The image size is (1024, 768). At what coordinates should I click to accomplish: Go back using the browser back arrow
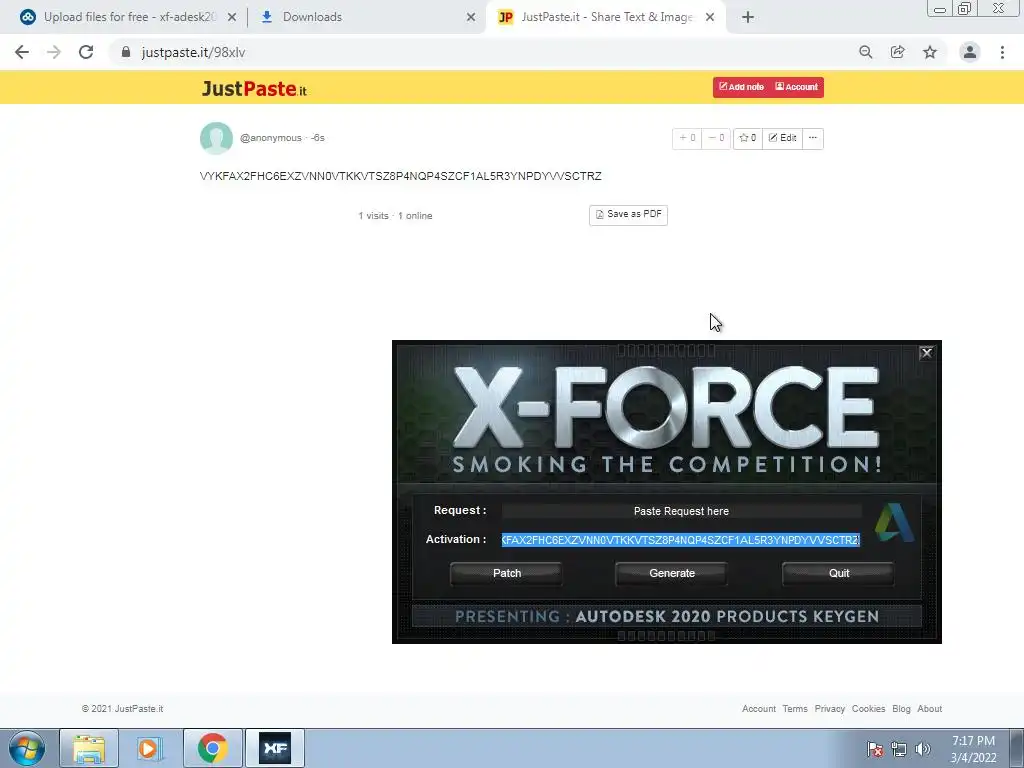click(x=22, y=52)
